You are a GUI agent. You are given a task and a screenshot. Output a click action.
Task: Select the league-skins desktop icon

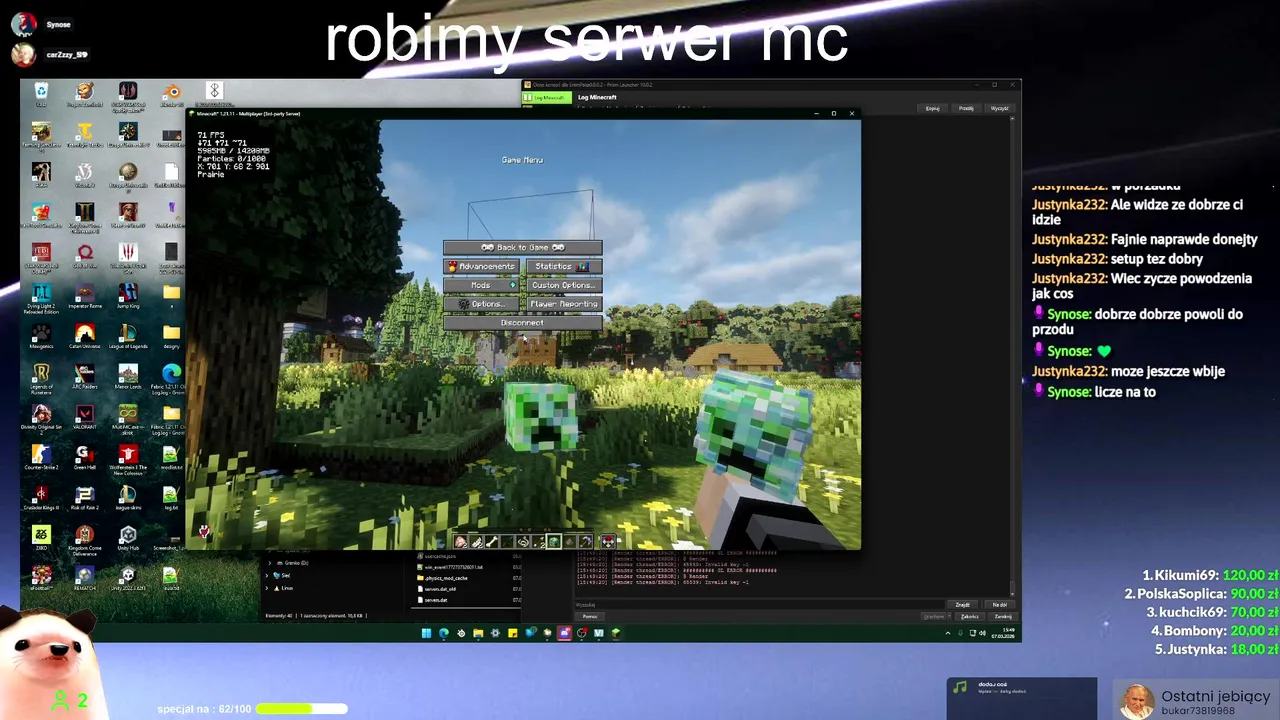[128, 497]
